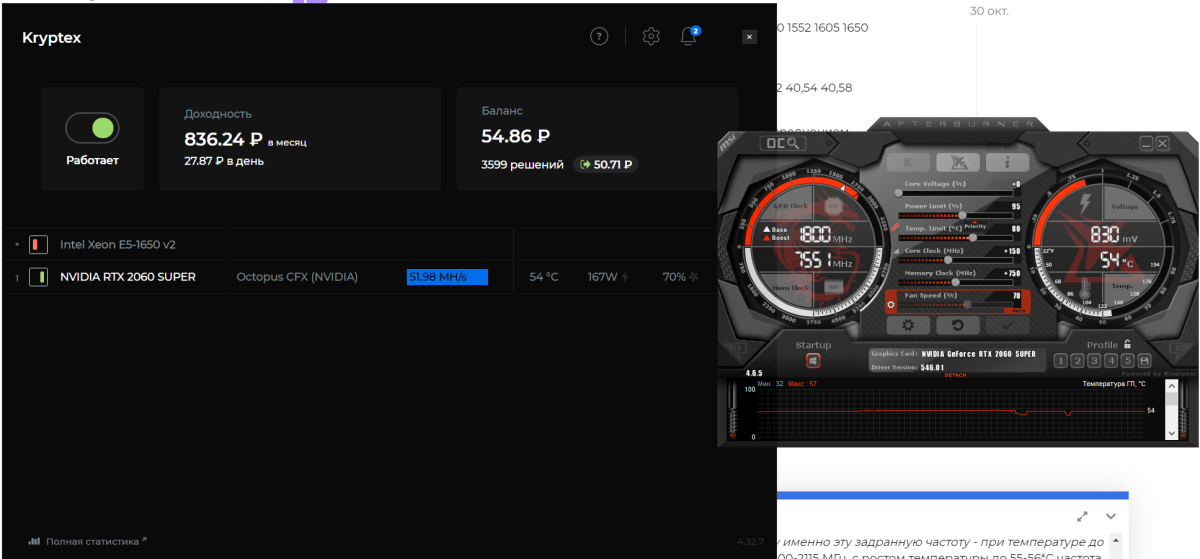Image resolution: width=1200 pixels, height=559 pixels.
Task: Click the DETACH monitoring link
Action: click(955, 375)
